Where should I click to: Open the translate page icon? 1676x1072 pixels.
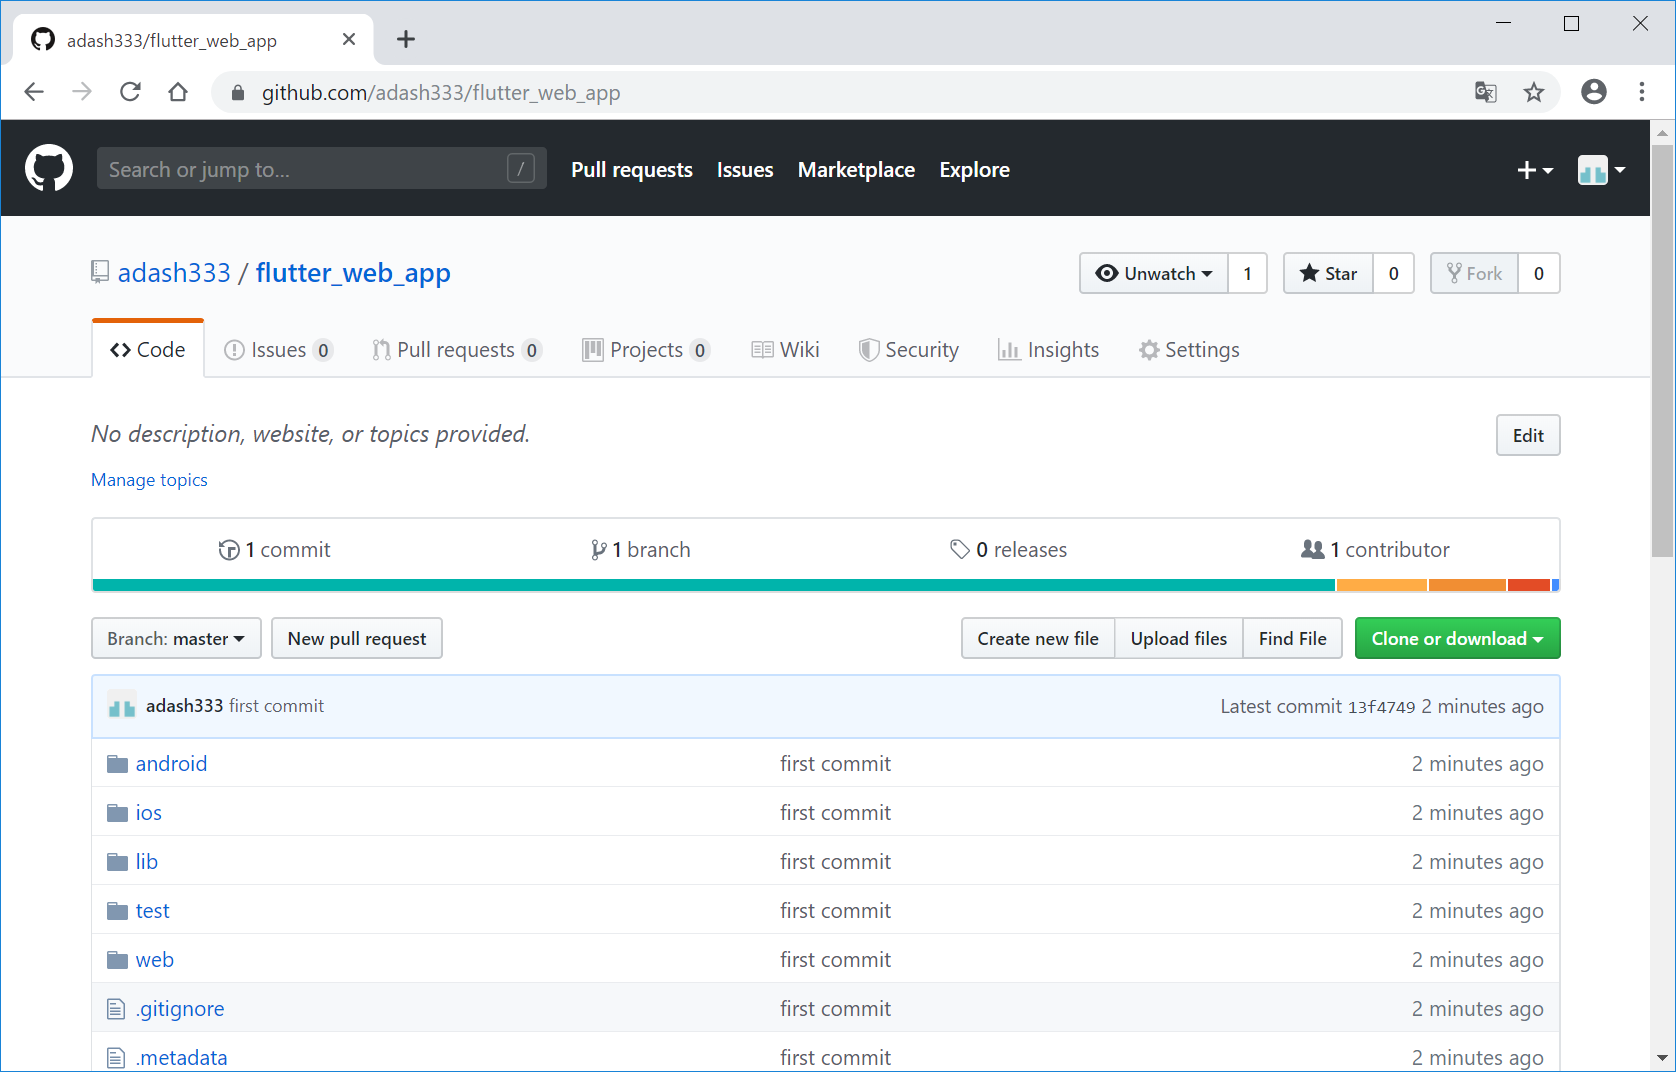(1485, 93)
